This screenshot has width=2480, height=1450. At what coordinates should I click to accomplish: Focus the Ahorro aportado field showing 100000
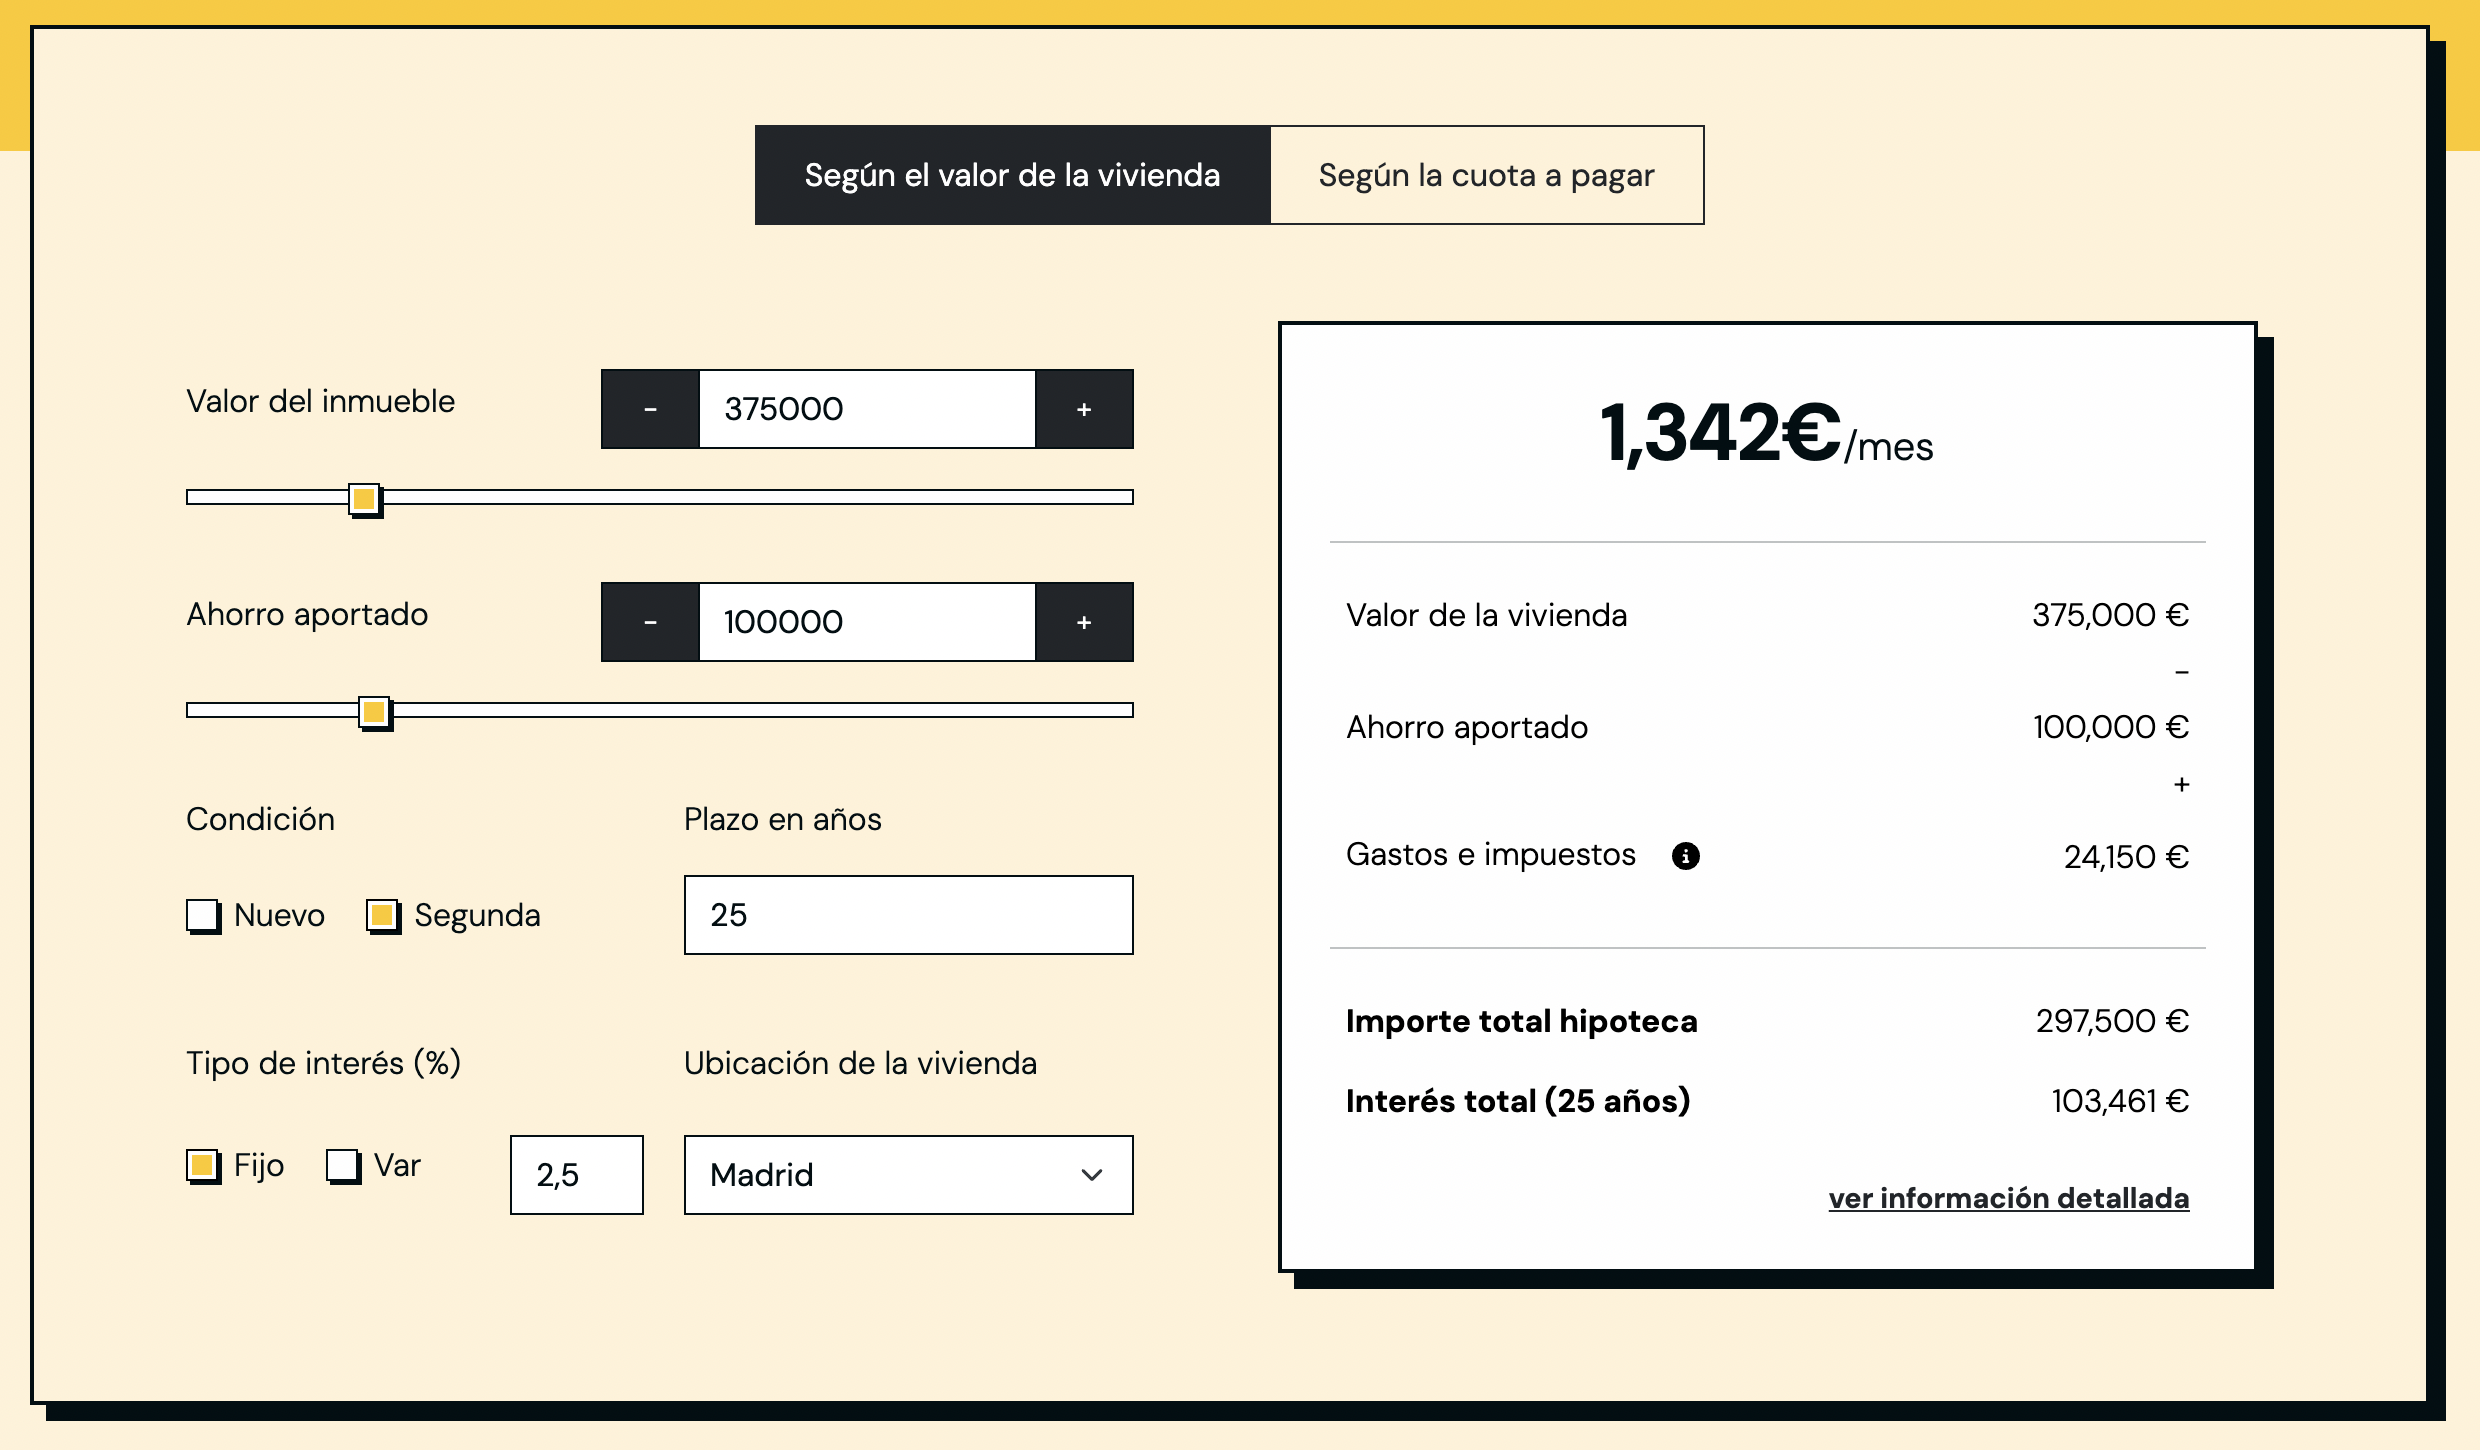click(867, 622)
